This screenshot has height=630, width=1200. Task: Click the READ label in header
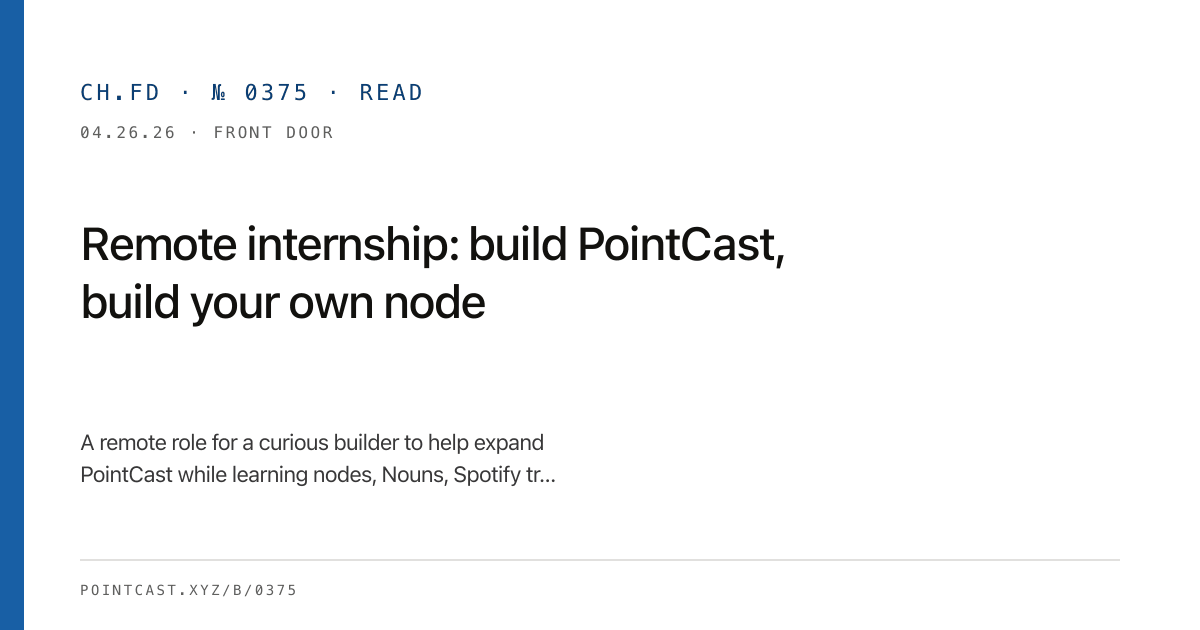coord(391,93)
